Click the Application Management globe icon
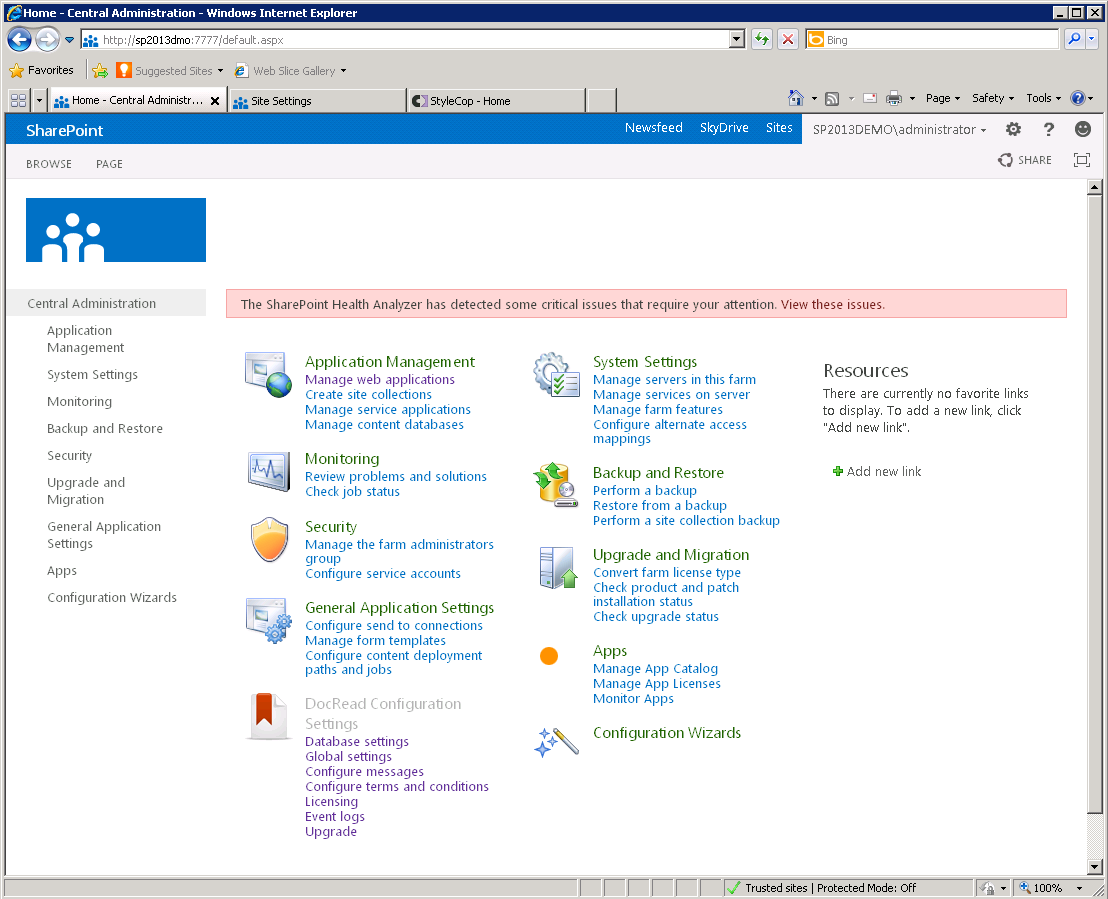The height and width of the screenshot is (899, 1108). coord(268,375)
